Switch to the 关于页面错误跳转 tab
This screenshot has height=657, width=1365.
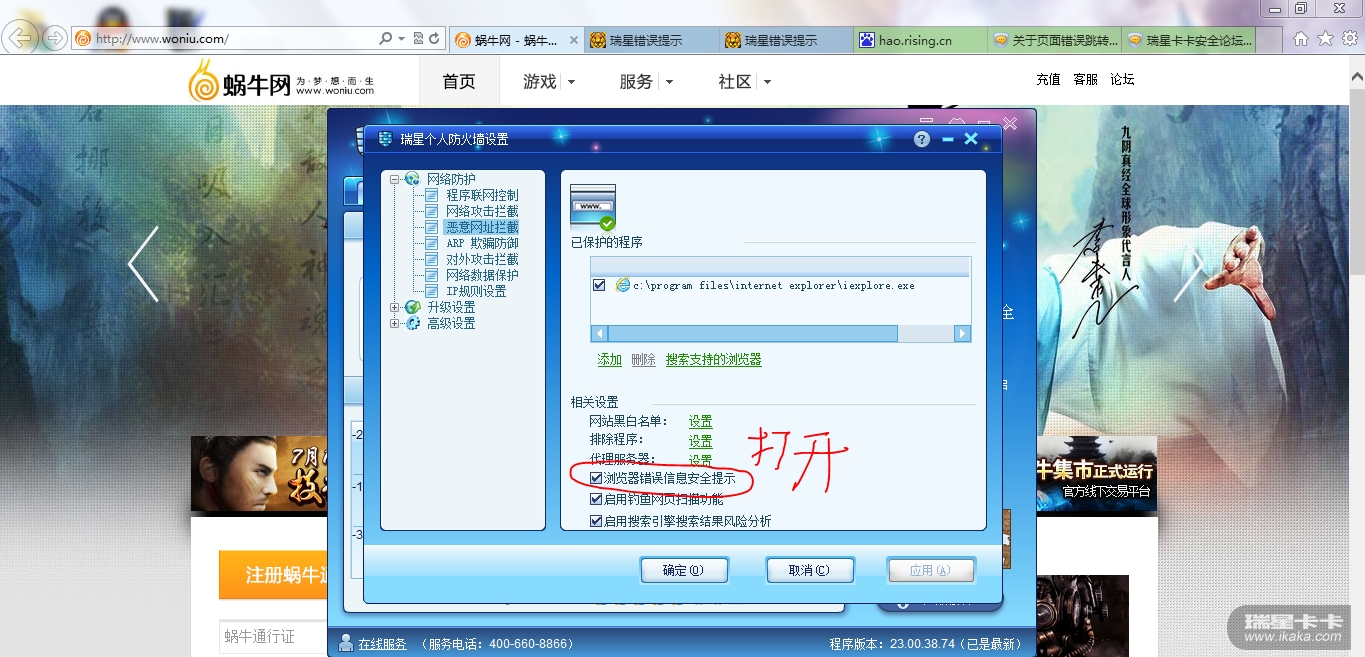point(1052,40)
